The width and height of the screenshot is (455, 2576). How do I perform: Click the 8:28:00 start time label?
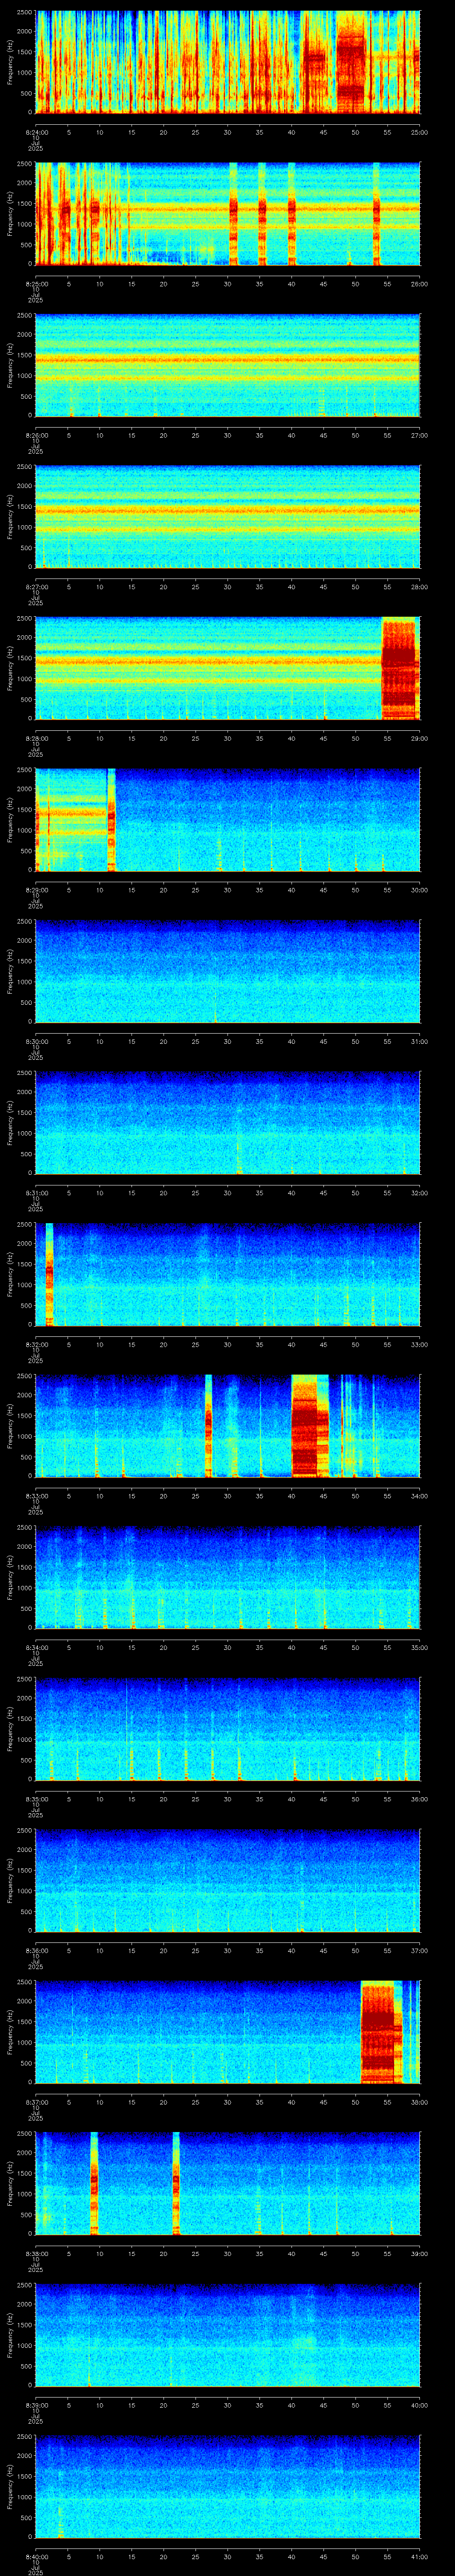point(36,739)
